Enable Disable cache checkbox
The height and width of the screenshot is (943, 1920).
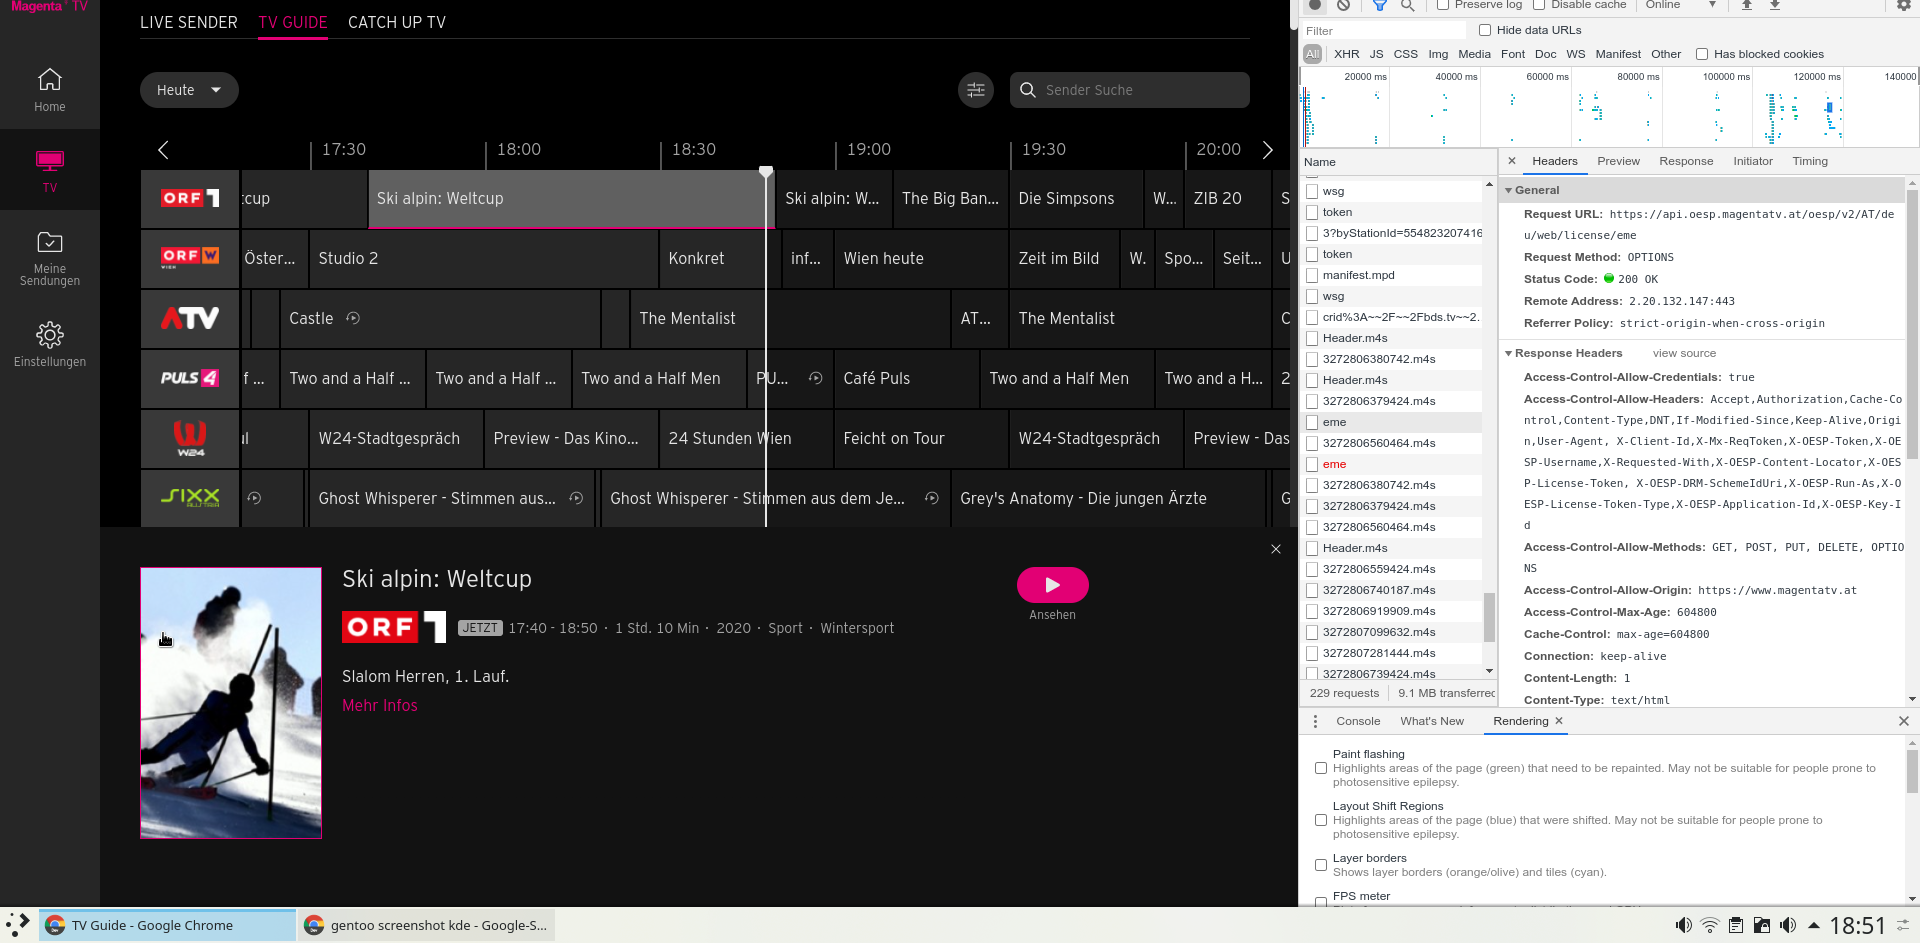tap(1539, 5)
